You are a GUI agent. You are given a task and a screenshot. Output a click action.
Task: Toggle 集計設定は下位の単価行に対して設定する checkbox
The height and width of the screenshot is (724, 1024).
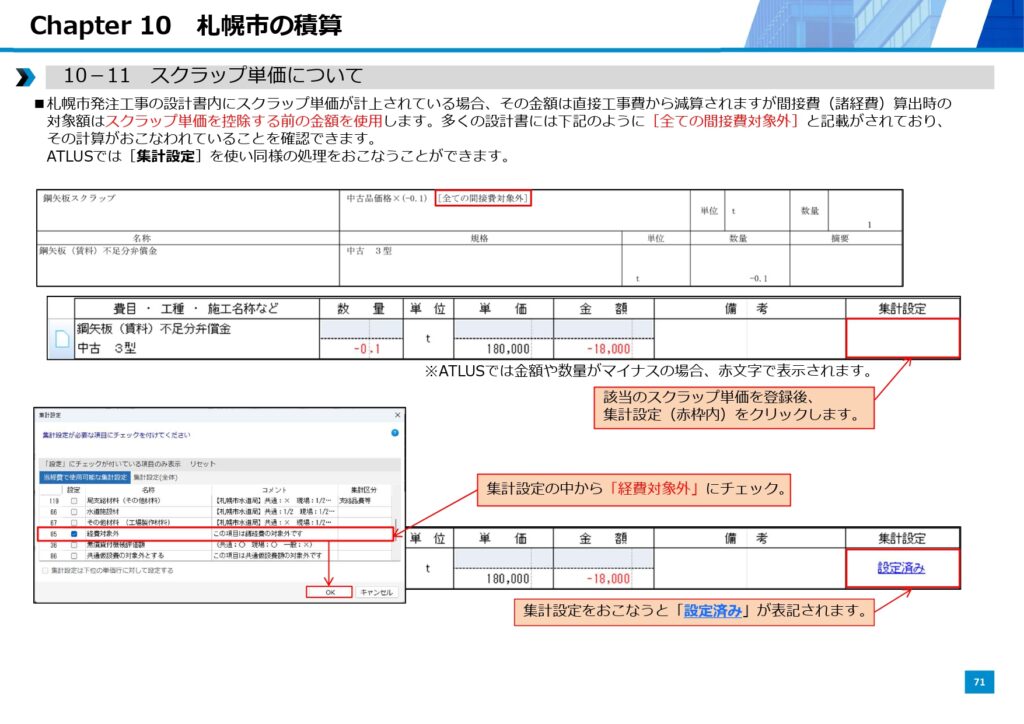pos(45,570)
